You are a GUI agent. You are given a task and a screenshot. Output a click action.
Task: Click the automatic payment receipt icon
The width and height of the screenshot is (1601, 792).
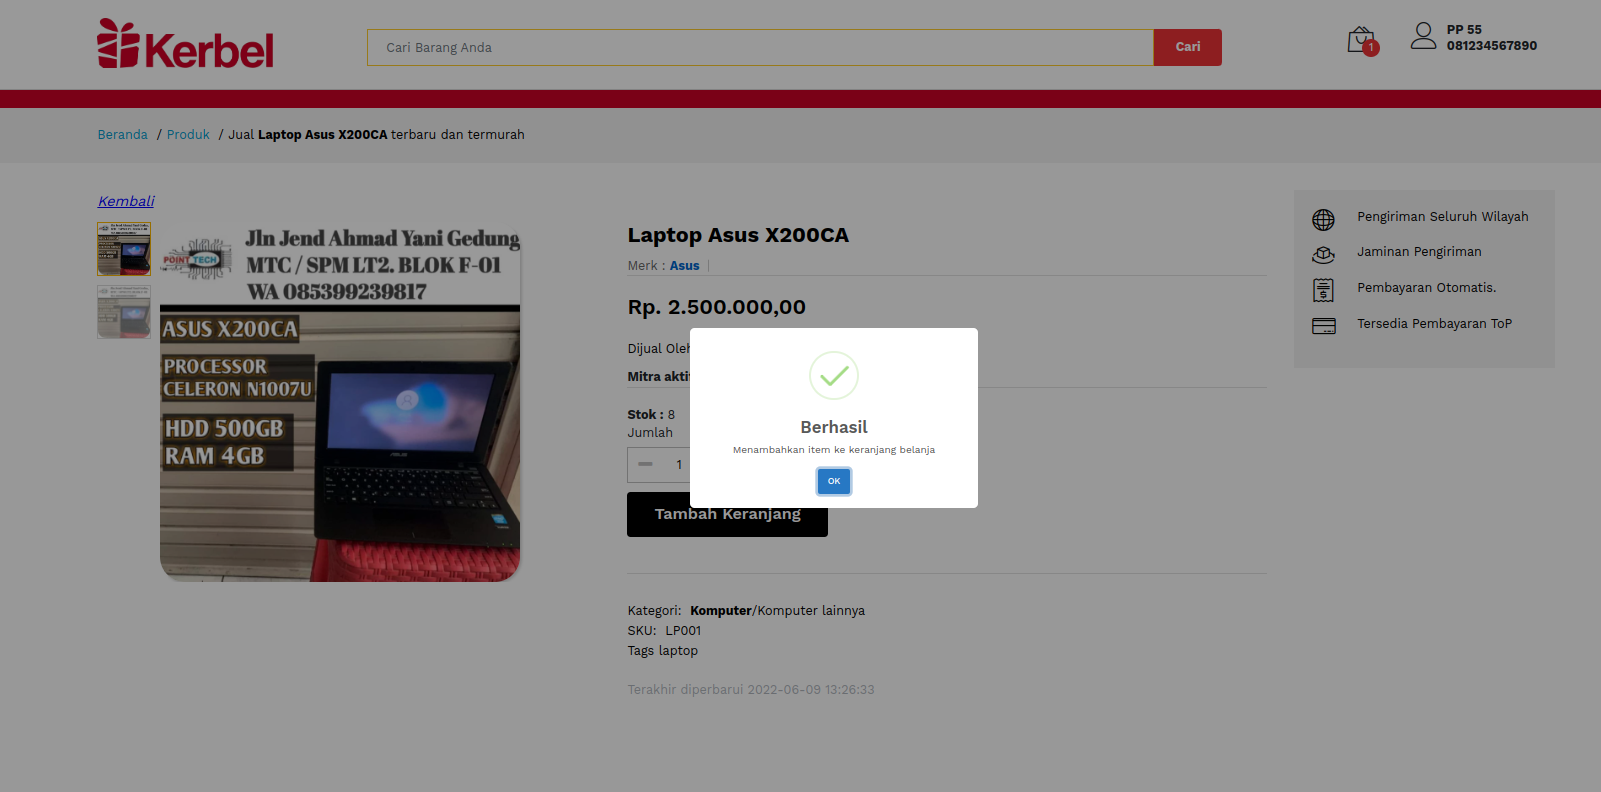point(1323,290)
